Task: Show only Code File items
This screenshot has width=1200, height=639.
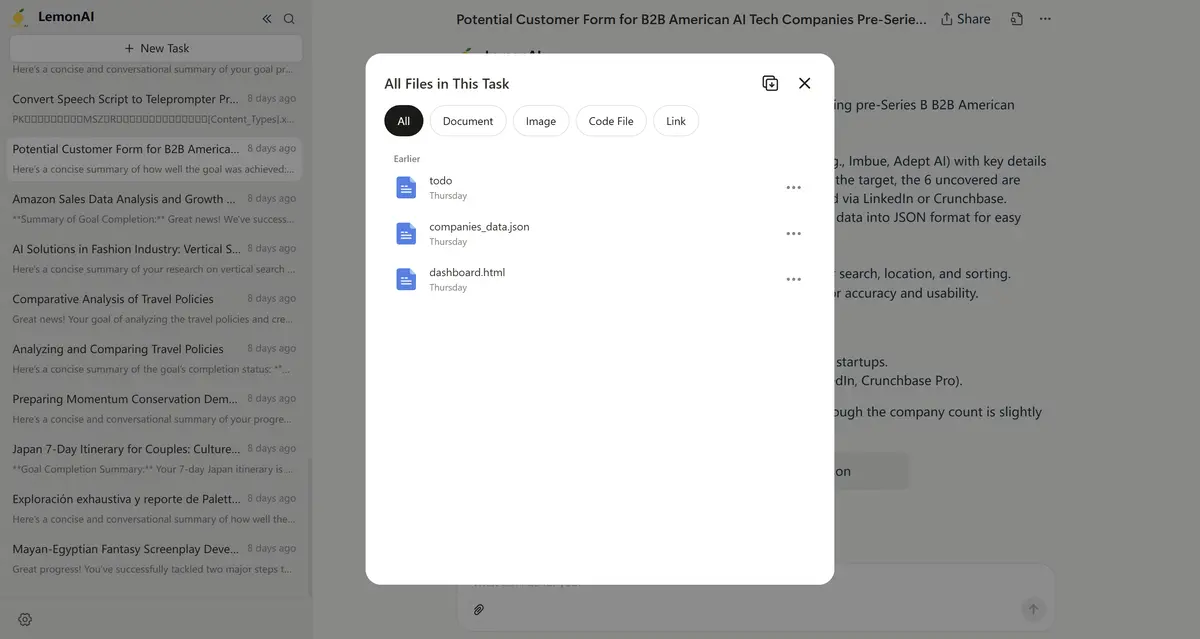Action: coord(611,121)
